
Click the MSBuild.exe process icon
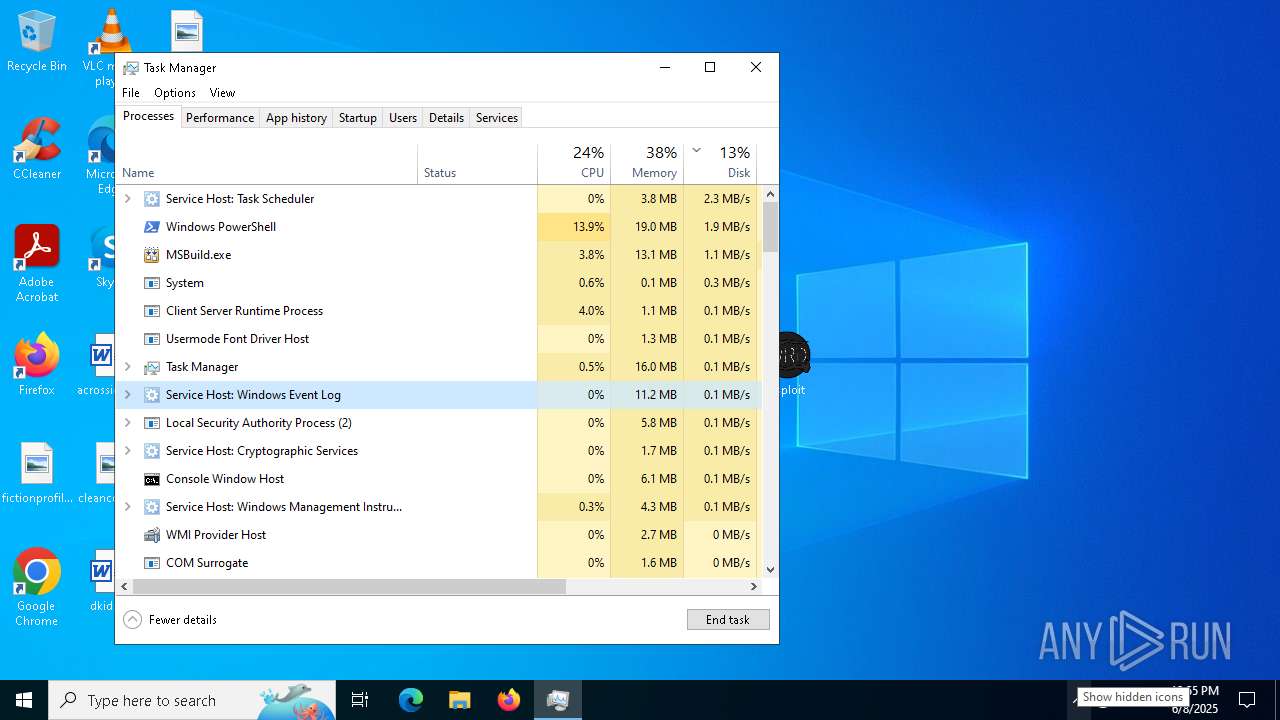tap(152, 255)
